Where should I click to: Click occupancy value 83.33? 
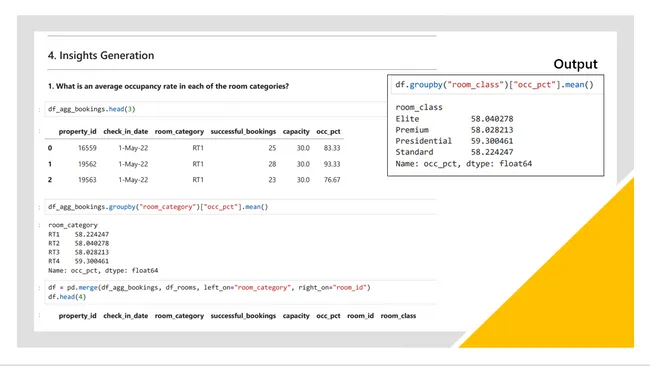coord(332,148)
